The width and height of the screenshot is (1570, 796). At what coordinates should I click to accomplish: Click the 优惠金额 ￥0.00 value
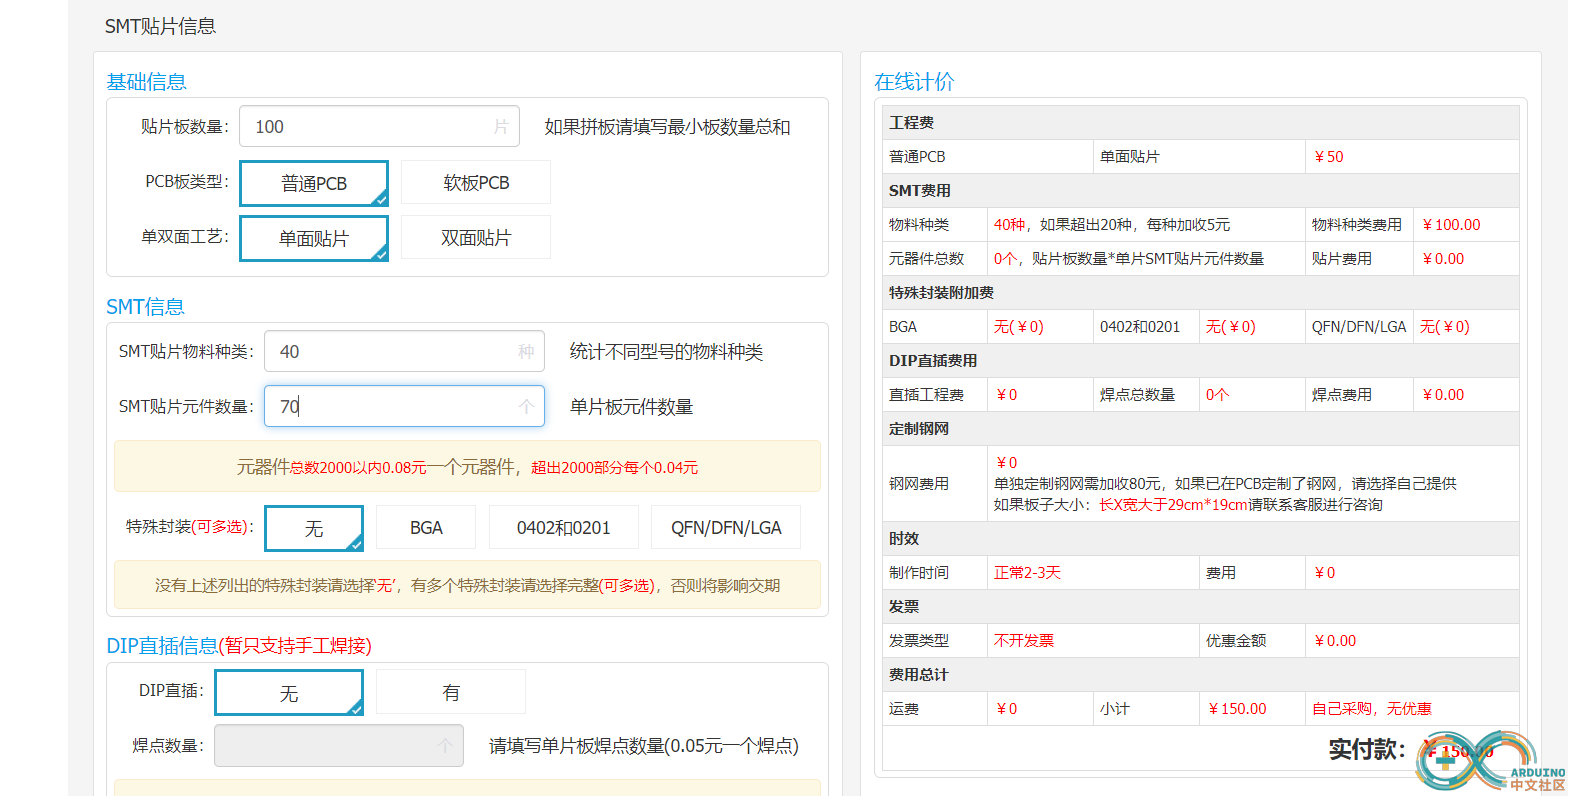[x=1335, y=641]
